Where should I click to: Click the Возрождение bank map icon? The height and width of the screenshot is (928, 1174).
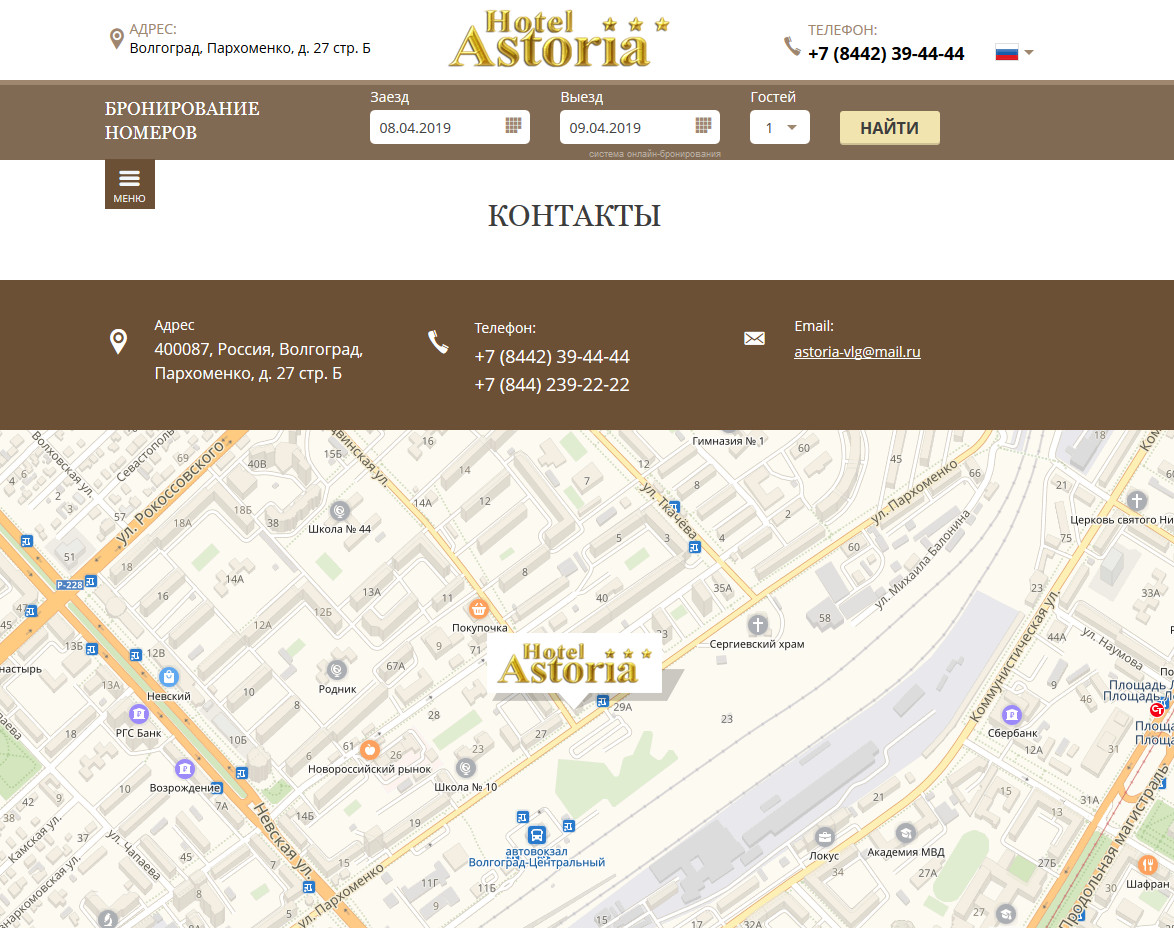coord(184,768)
